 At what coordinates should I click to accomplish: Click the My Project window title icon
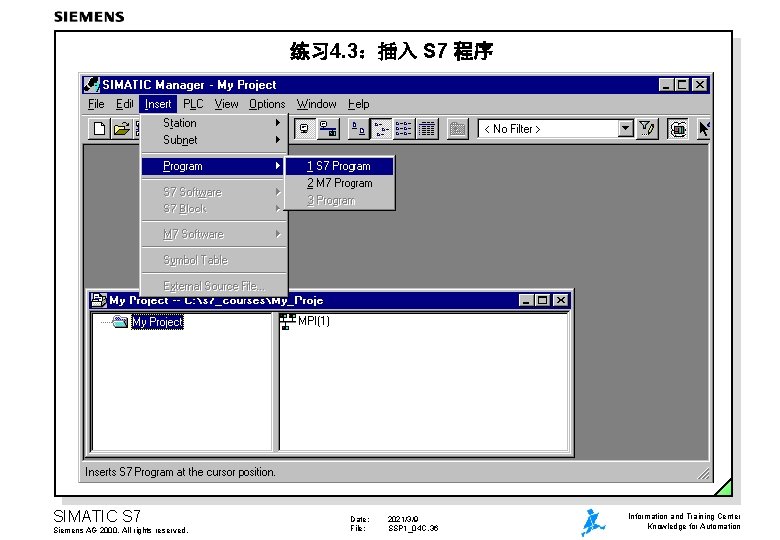coord(98,300)
